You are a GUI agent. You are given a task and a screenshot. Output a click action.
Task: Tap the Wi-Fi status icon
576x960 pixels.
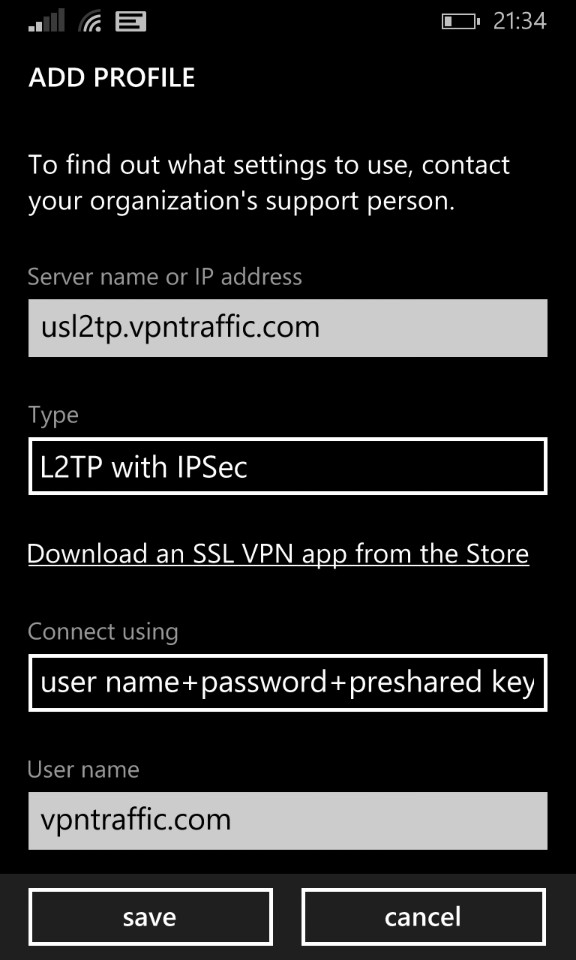[x=90, y=21]
